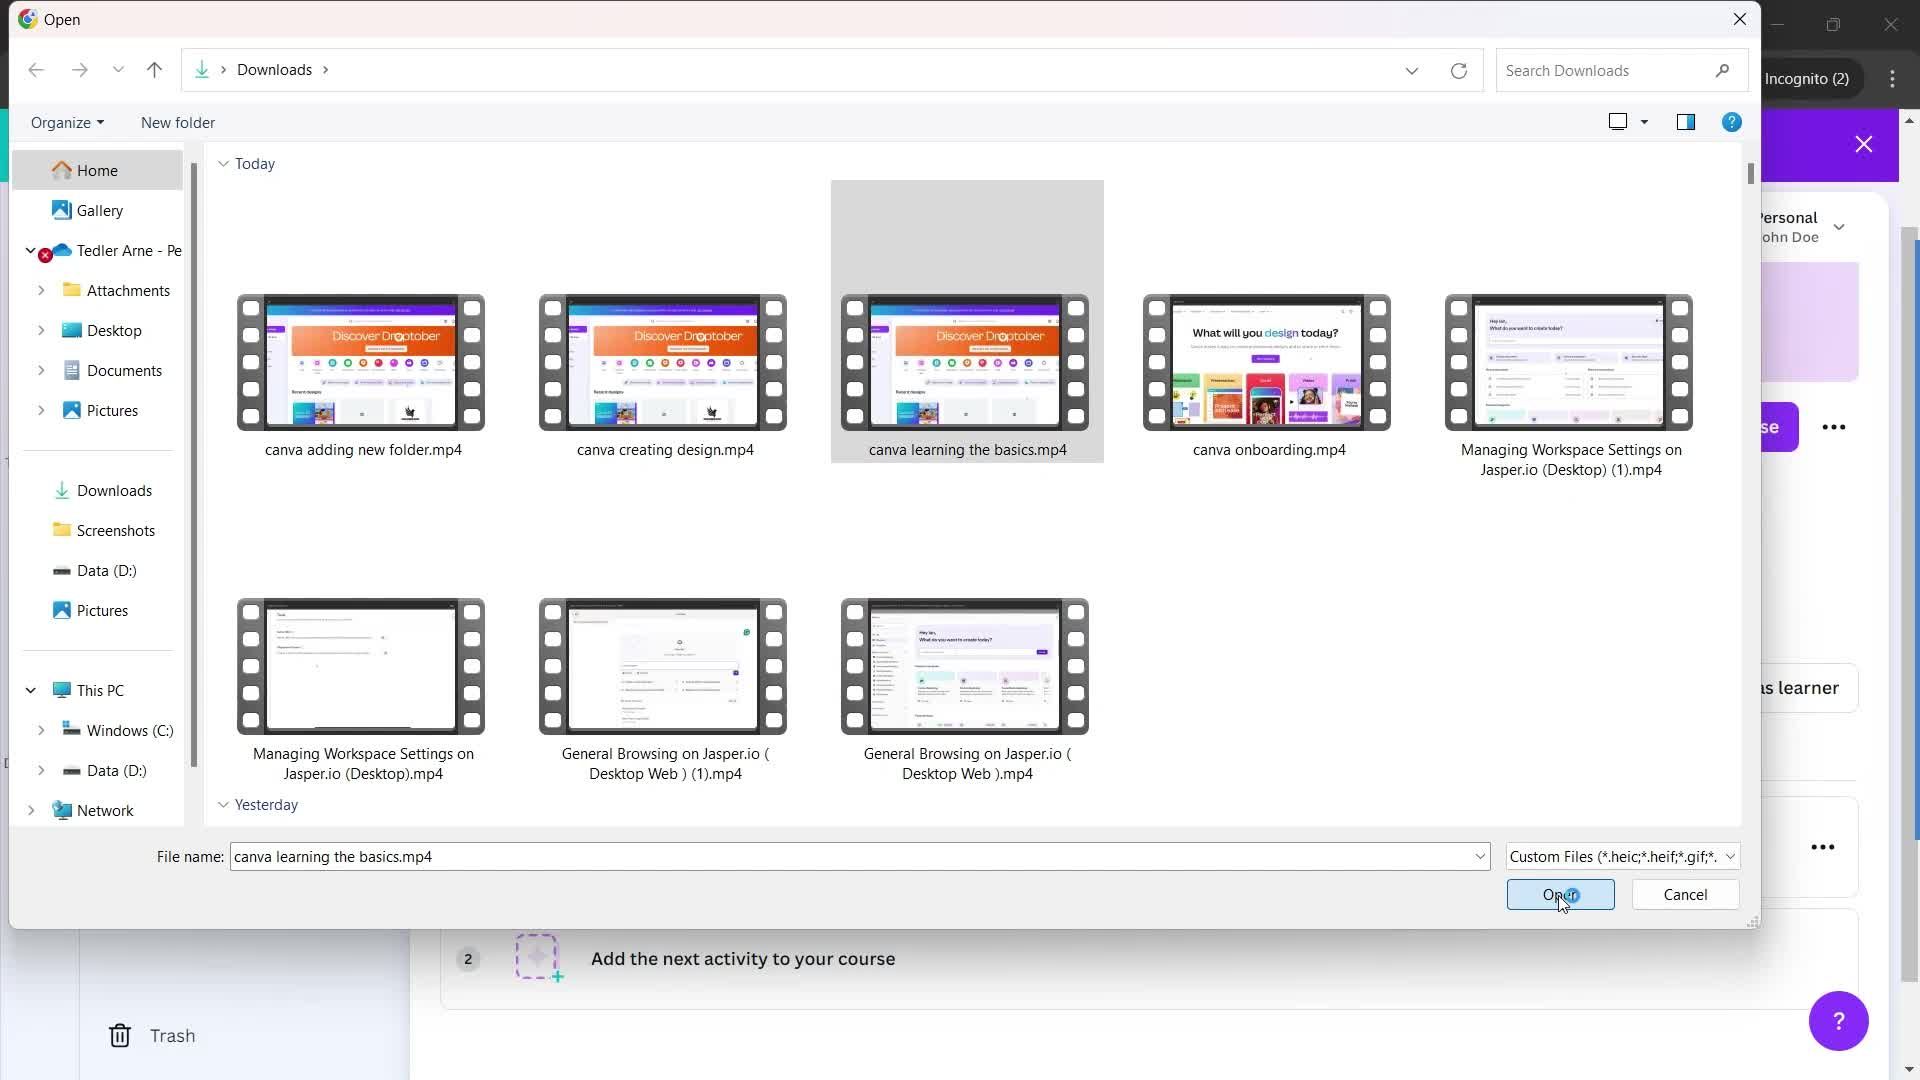The height and width of the screenshot is (1080, 1920).
Task: Collapse the This PC node
Action: click(30, 690)
